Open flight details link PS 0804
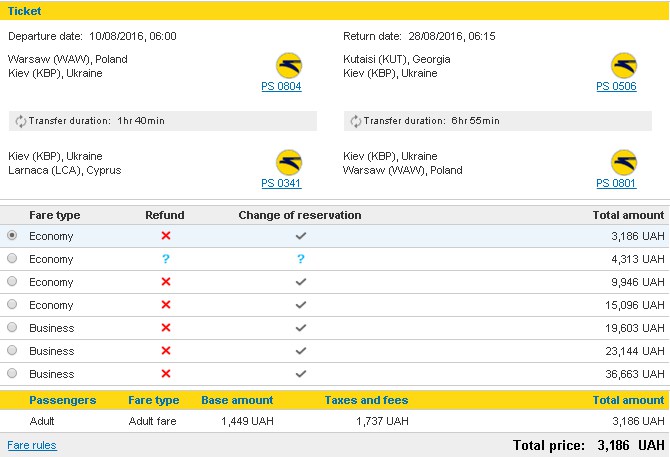Image resolution: width=670 pixels, height=457 pixels. (281, 86)
